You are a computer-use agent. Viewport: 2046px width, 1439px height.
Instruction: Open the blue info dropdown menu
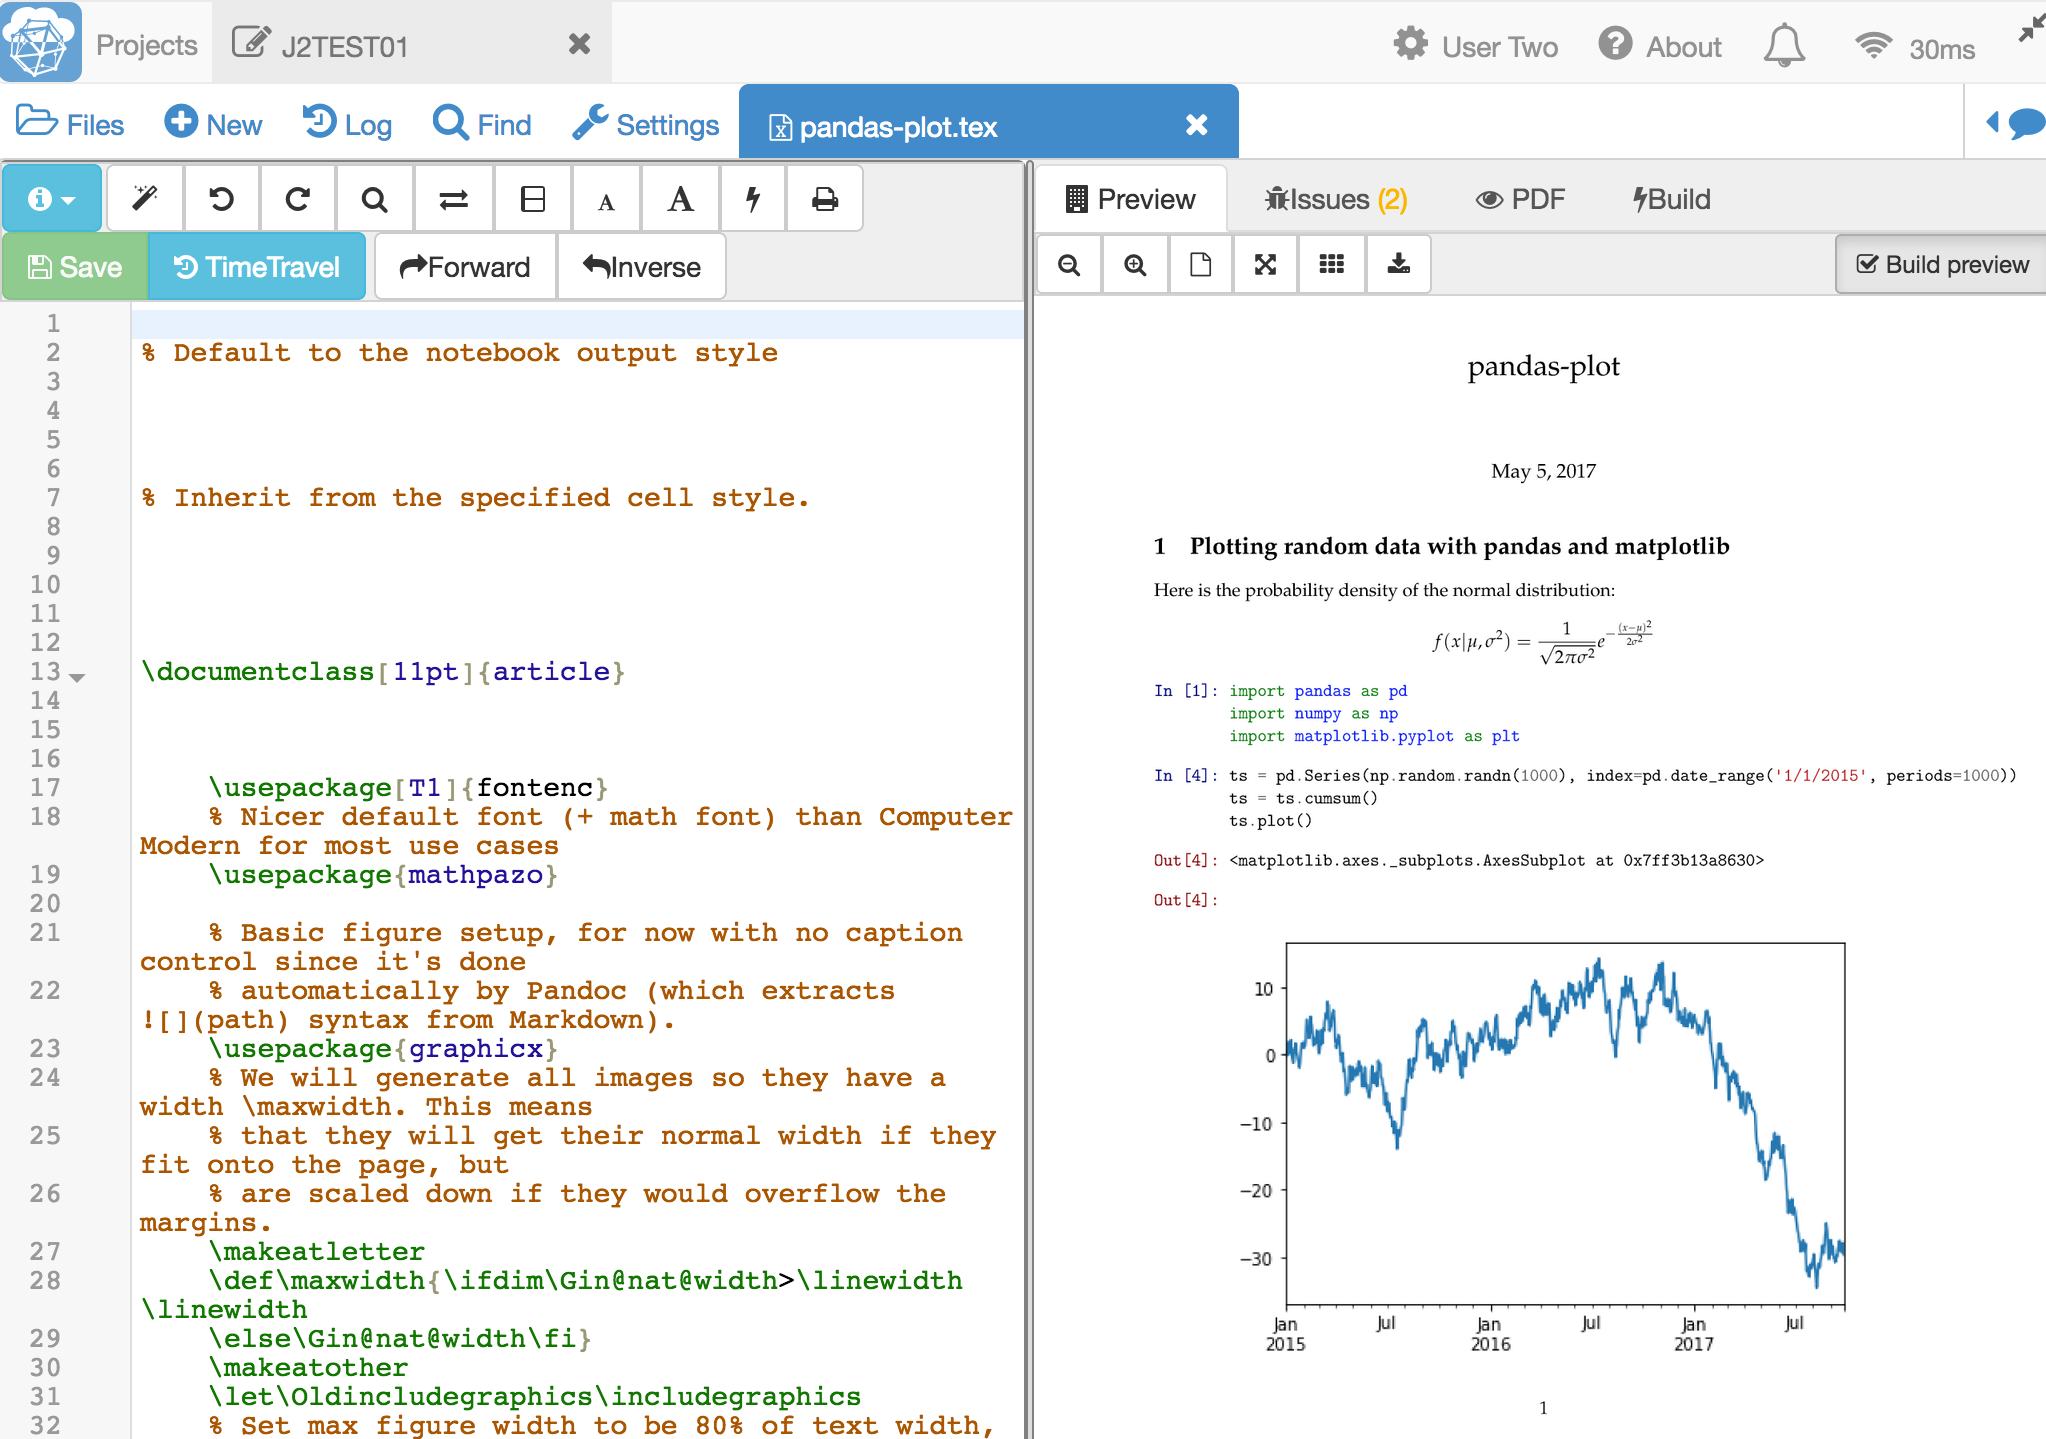pyautogui.click(x=51, y=199)
